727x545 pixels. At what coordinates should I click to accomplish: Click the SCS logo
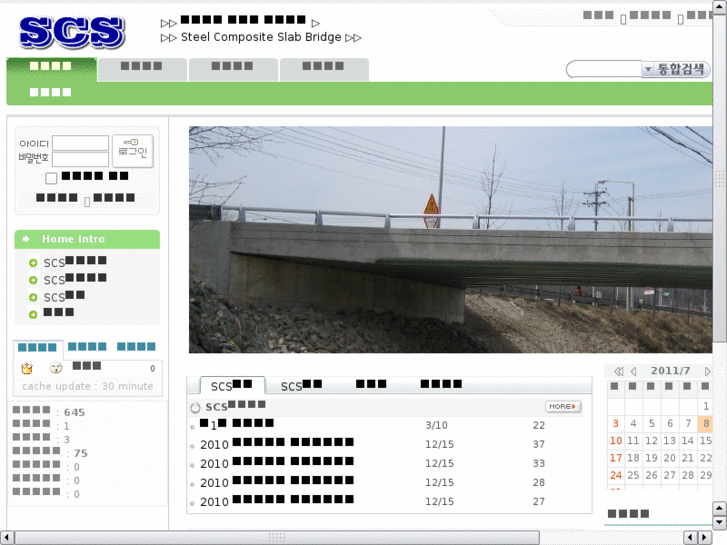pos(71,32)
